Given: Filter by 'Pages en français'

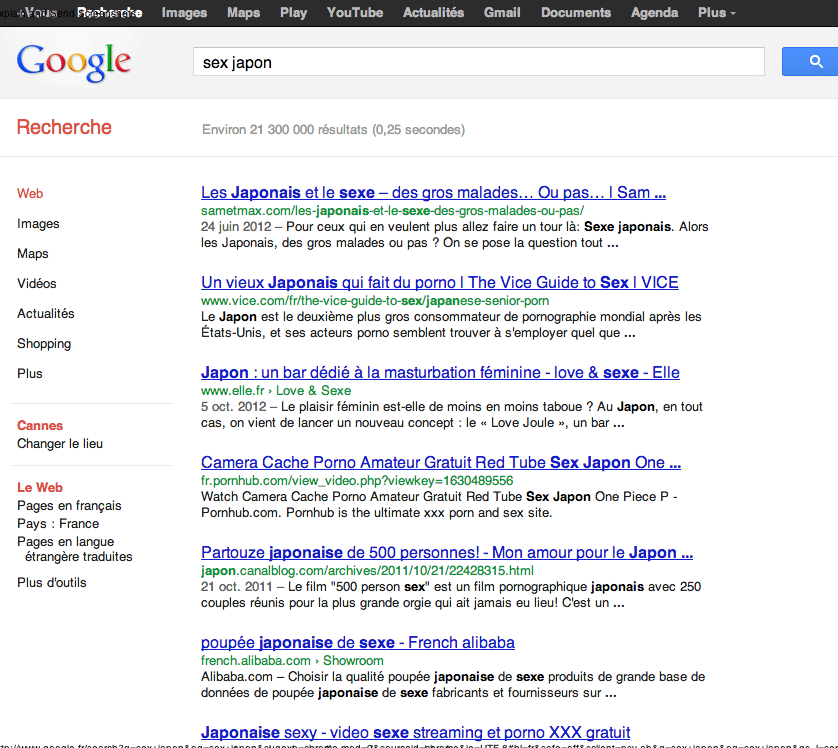Looking at the screenshot, I should point(69,505).
